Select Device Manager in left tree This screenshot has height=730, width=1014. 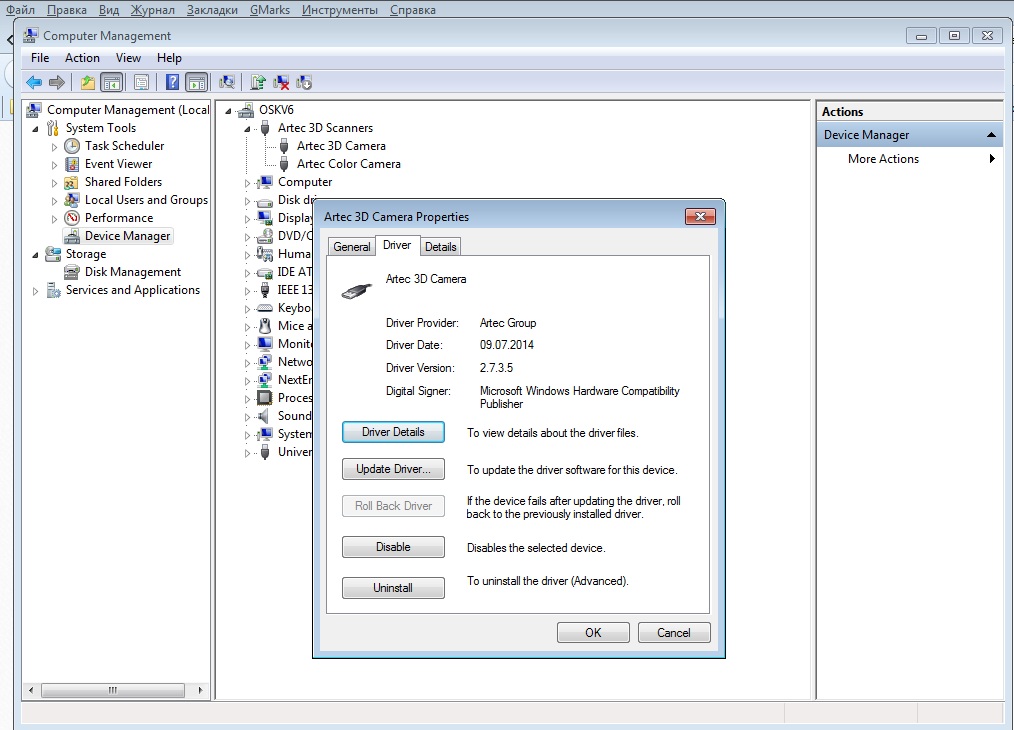pyautogui.click(x=127, y=236)
